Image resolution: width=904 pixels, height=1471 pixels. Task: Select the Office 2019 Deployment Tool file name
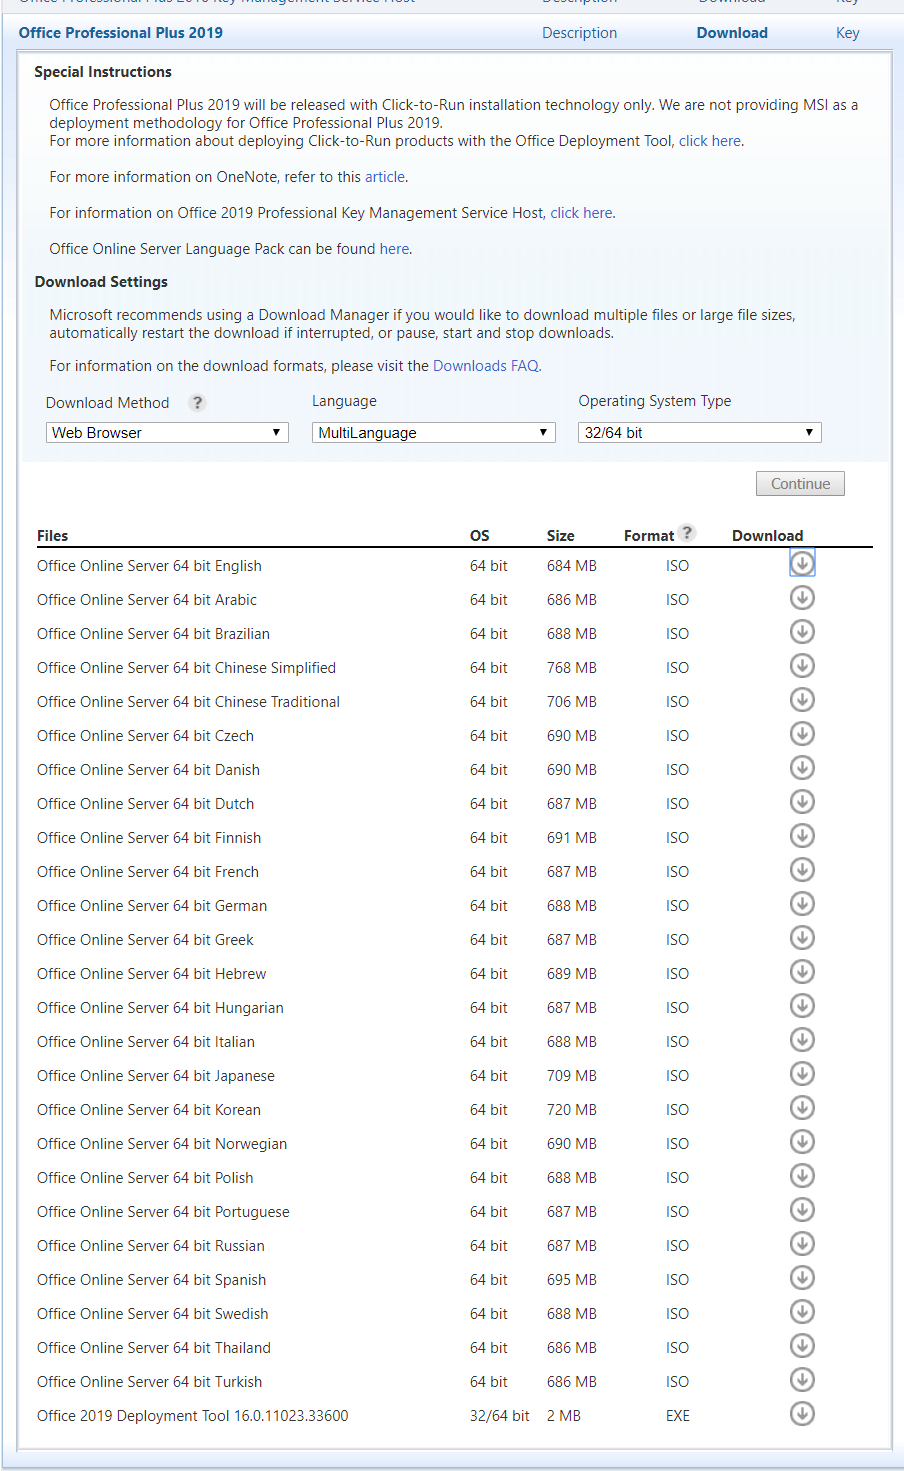click(x=193, y=1416)
